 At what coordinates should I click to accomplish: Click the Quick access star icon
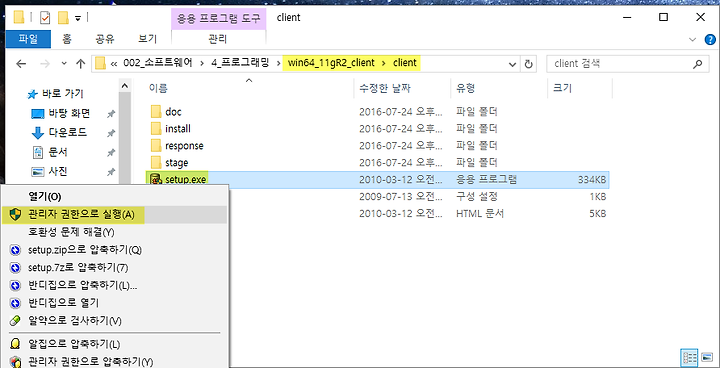(x=33, y=95)
